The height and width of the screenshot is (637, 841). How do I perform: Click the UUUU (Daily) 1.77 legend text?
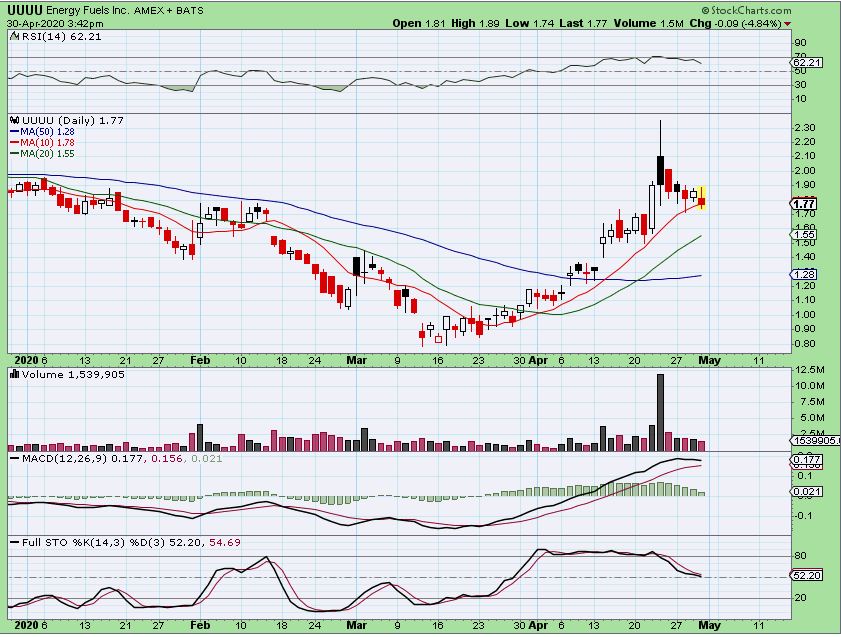click(x=73, y=121)
